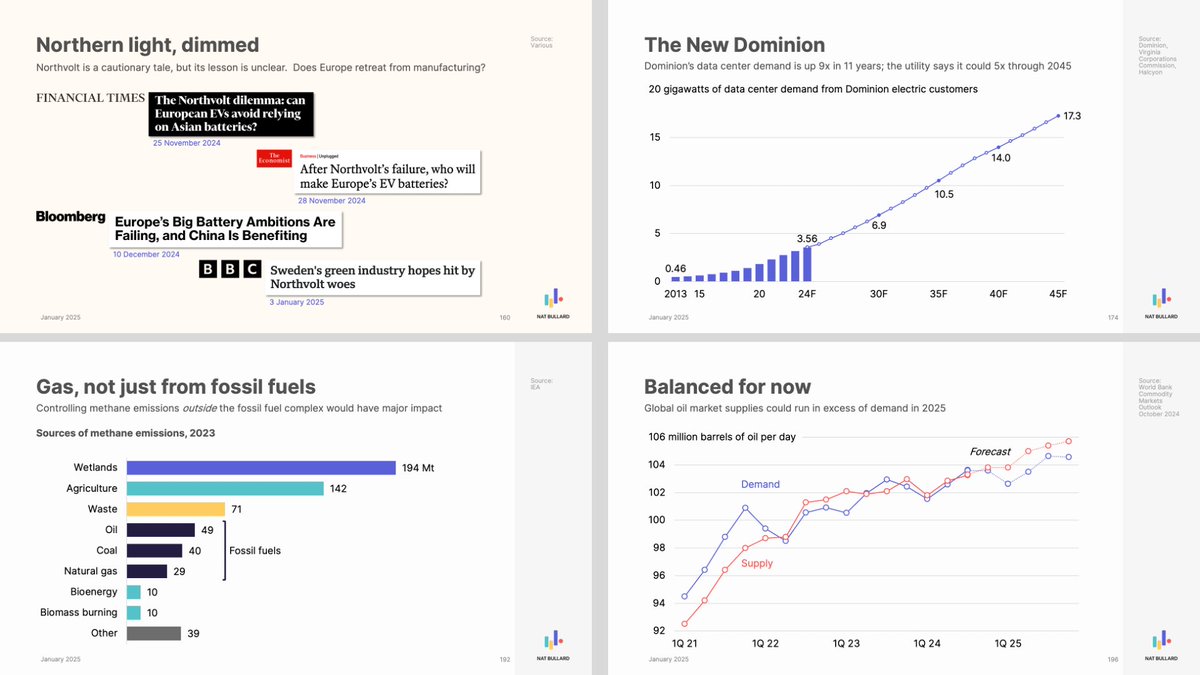Image resolution: width=1200 pixels, height=675 pixels.
Task: Click the '17.3' data label
Action: [1072, 116]
